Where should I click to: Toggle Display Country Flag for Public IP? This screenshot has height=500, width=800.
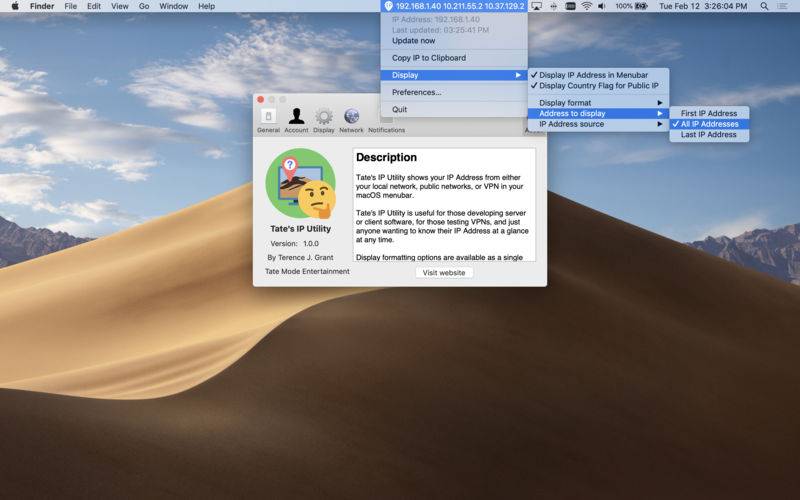[x=598, y=86]
